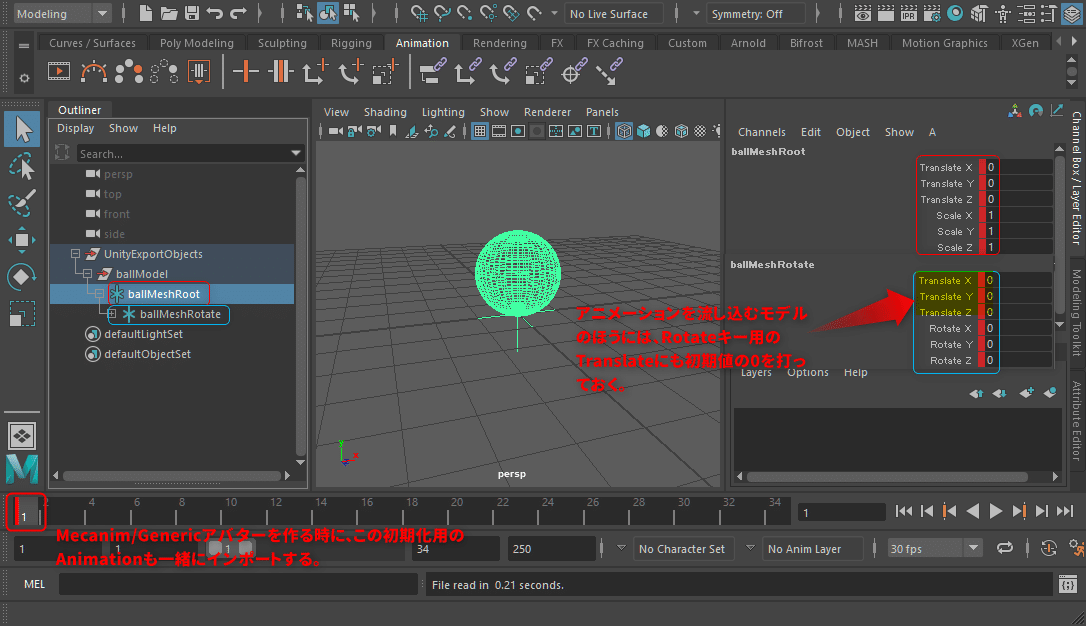Image resolution: width=1086 pixels, height=626 pixels.
Task: Toggle wireframe display cube icon
Action: click(624, 131)
